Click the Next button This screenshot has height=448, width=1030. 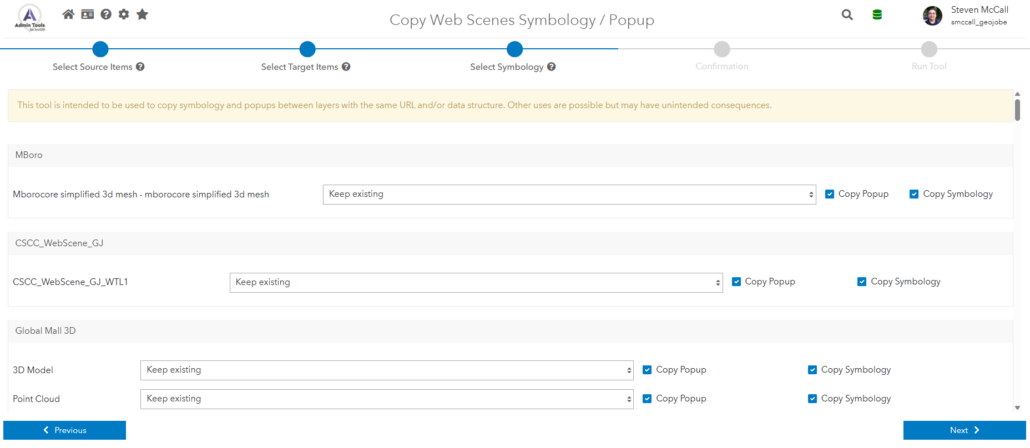(x=965, y=430)
